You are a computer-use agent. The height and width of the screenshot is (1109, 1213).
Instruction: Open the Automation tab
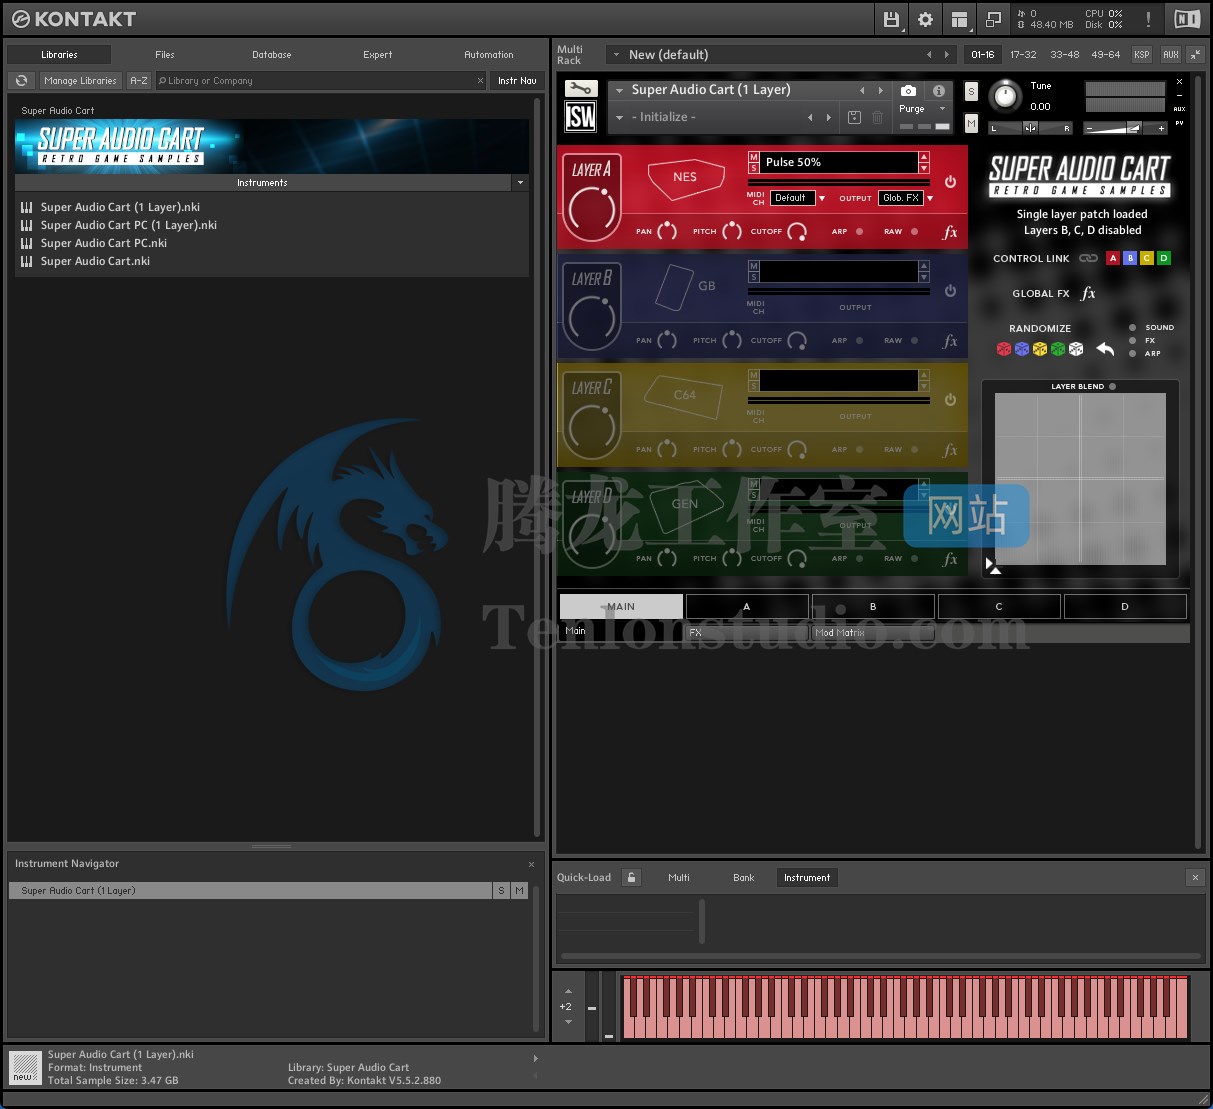[489, 55]
